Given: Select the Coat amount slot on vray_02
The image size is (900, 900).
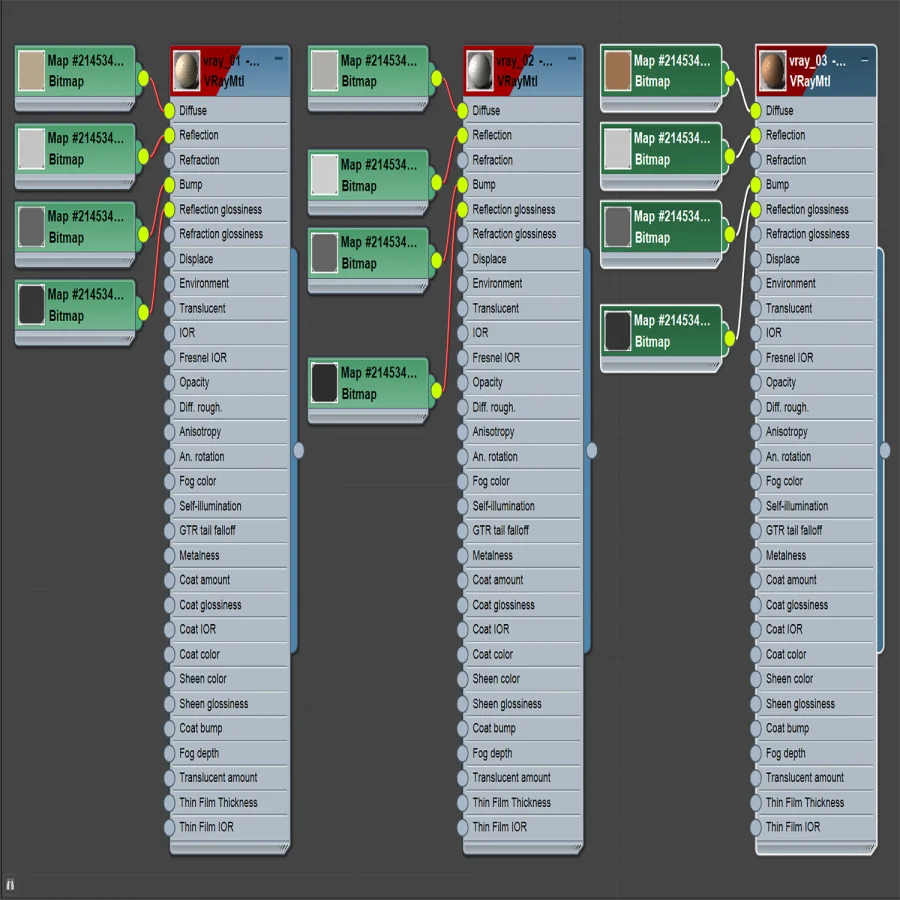Looking at the screenshot, I should [522, 580].
